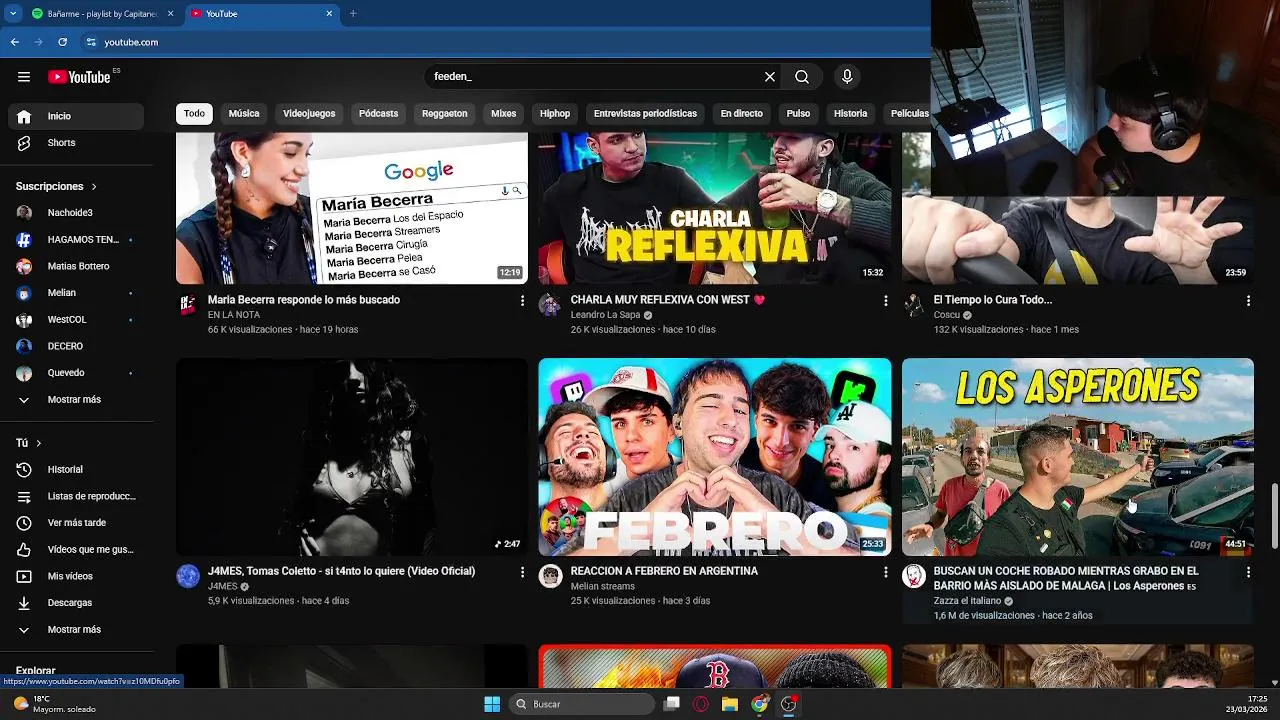Open new browser tab with plus button

[x=353, y=14]
